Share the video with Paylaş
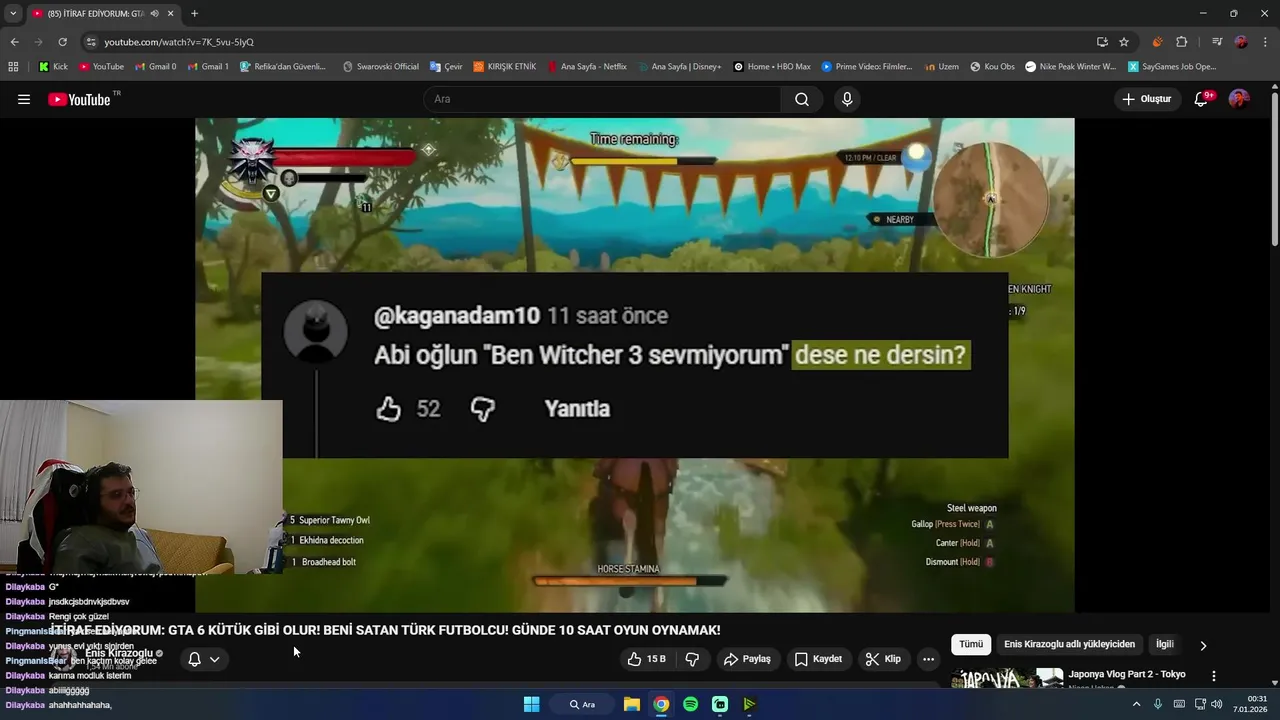The height and width of the screenshot is (720, 1280). click(x=747, y=659)
